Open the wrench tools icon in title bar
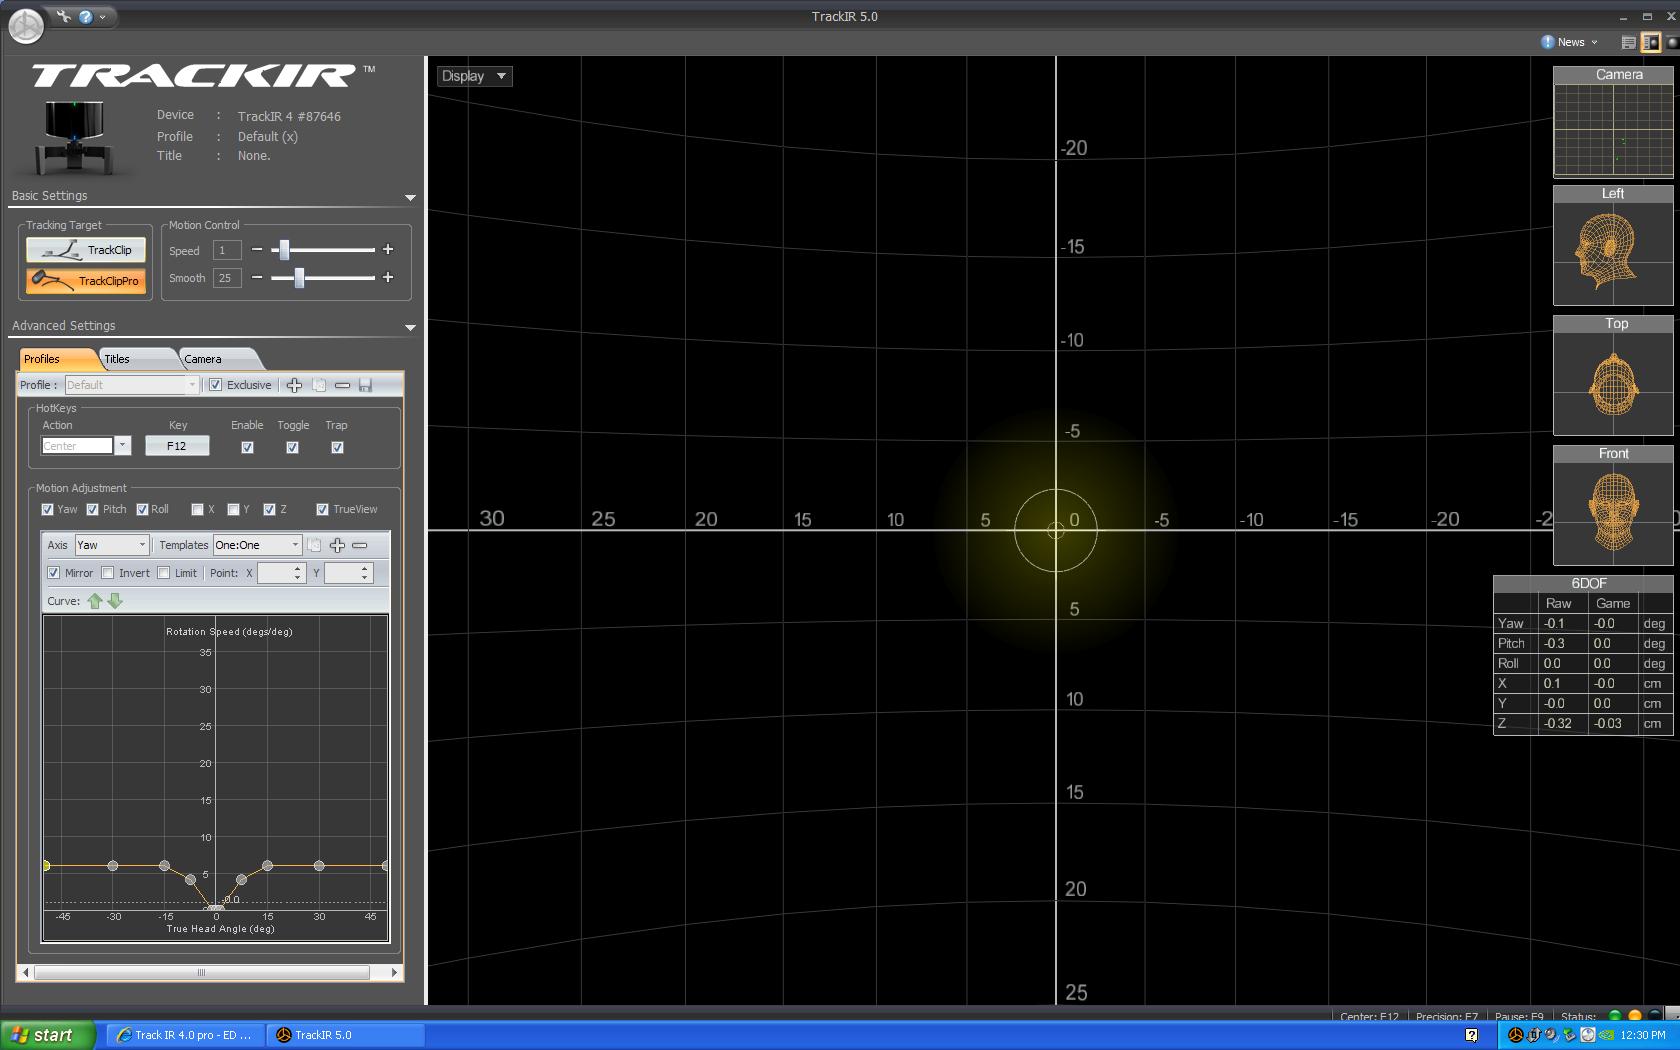The image size is (1680, 1050). coord(64,16)
